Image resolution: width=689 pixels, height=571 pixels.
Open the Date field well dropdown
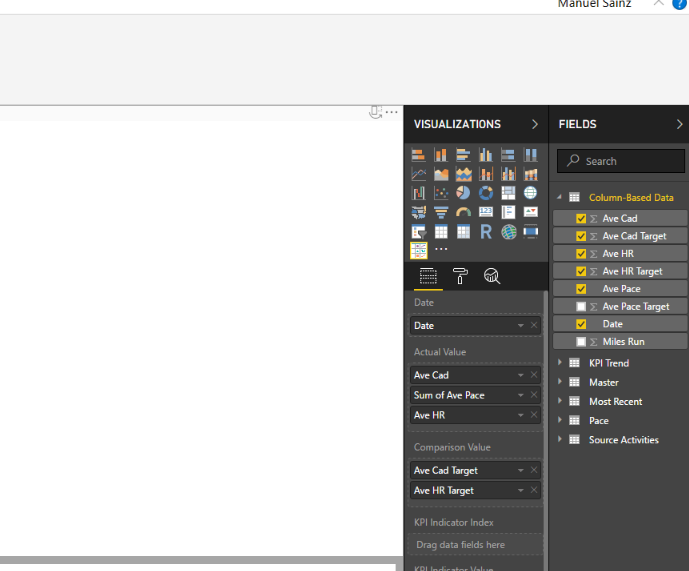click(x=521, y=326)
